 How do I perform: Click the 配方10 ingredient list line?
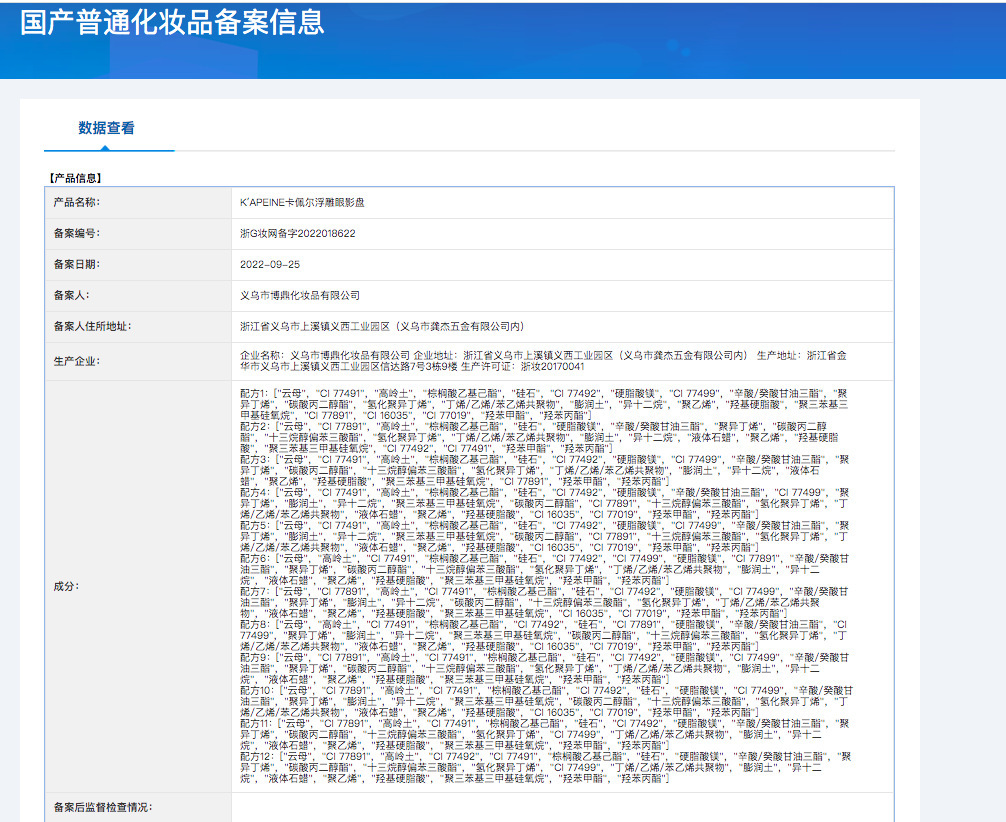547,701
